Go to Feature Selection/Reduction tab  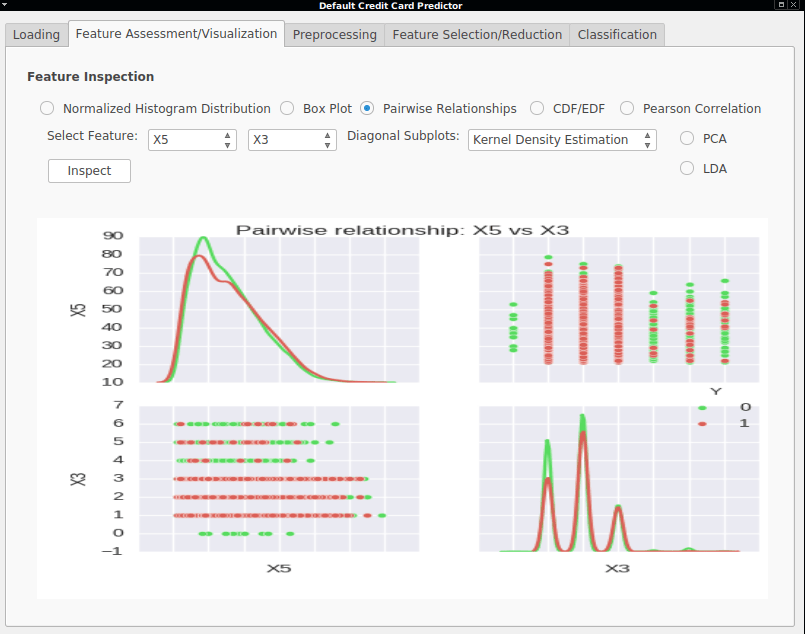point(477,34)
